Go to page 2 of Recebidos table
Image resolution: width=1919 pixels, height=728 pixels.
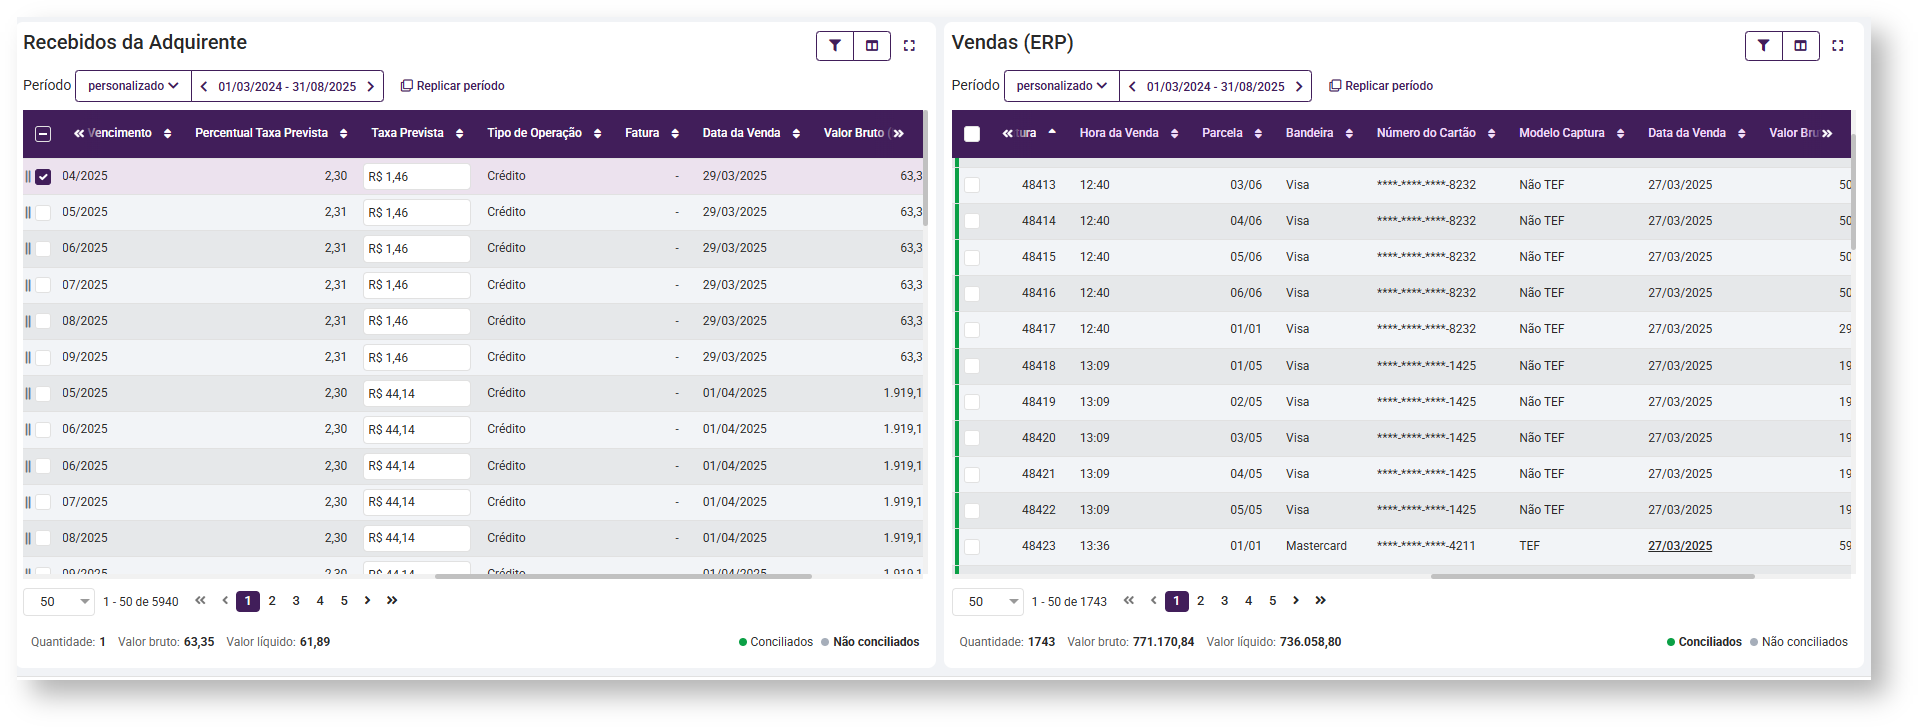pos(272,601)
